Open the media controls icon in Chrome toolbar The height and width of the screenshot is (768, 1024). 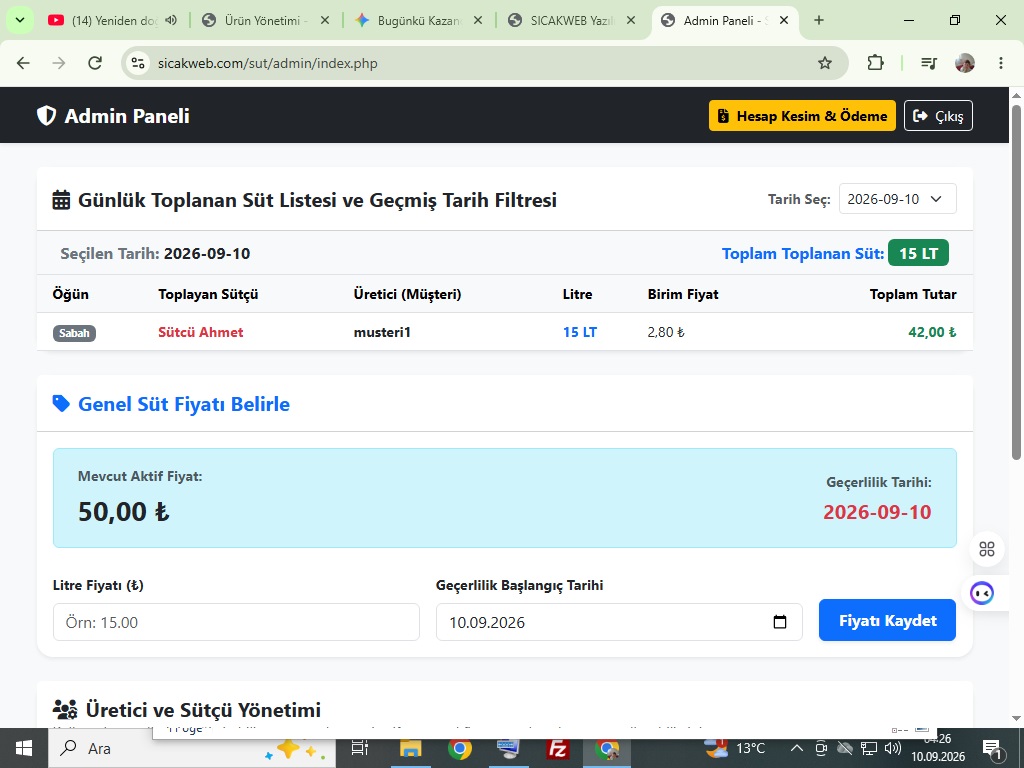click(x=929, y=63)
